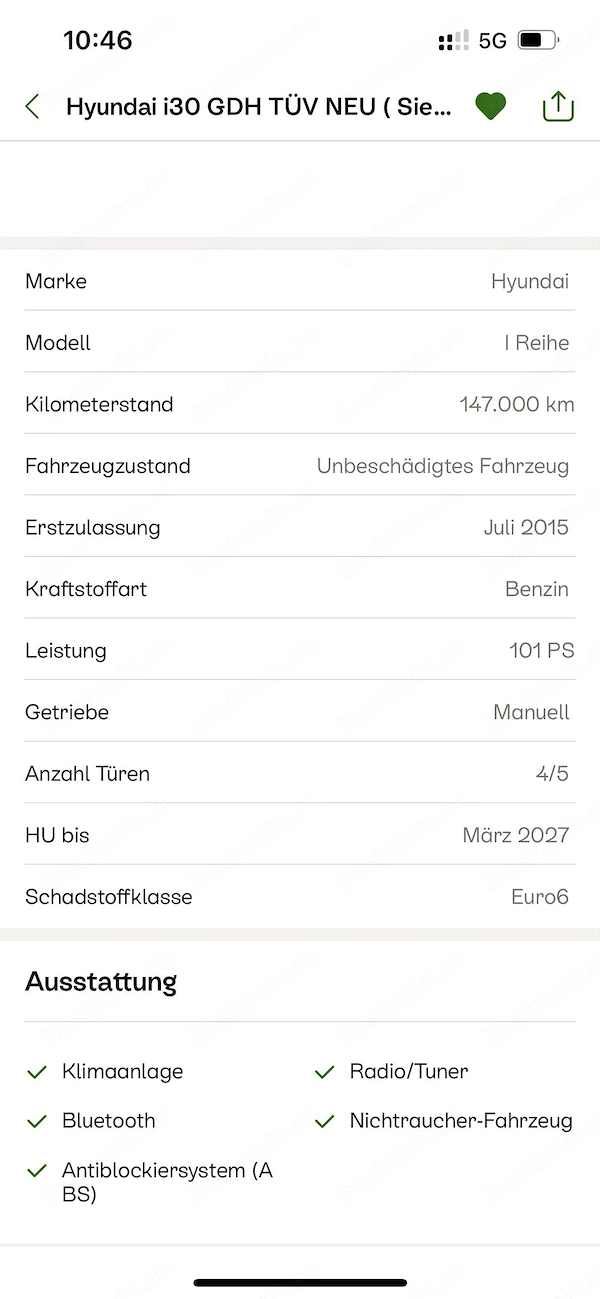Tap the Radio/Tuner checkmark icon
The image size is (600, 1299).
[324, 1072]
